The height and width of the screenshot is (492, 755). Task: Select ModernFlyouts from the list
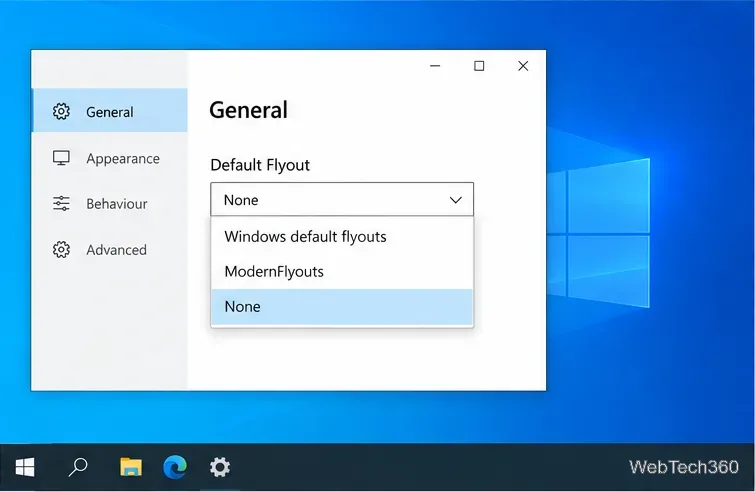coord(342,272)
